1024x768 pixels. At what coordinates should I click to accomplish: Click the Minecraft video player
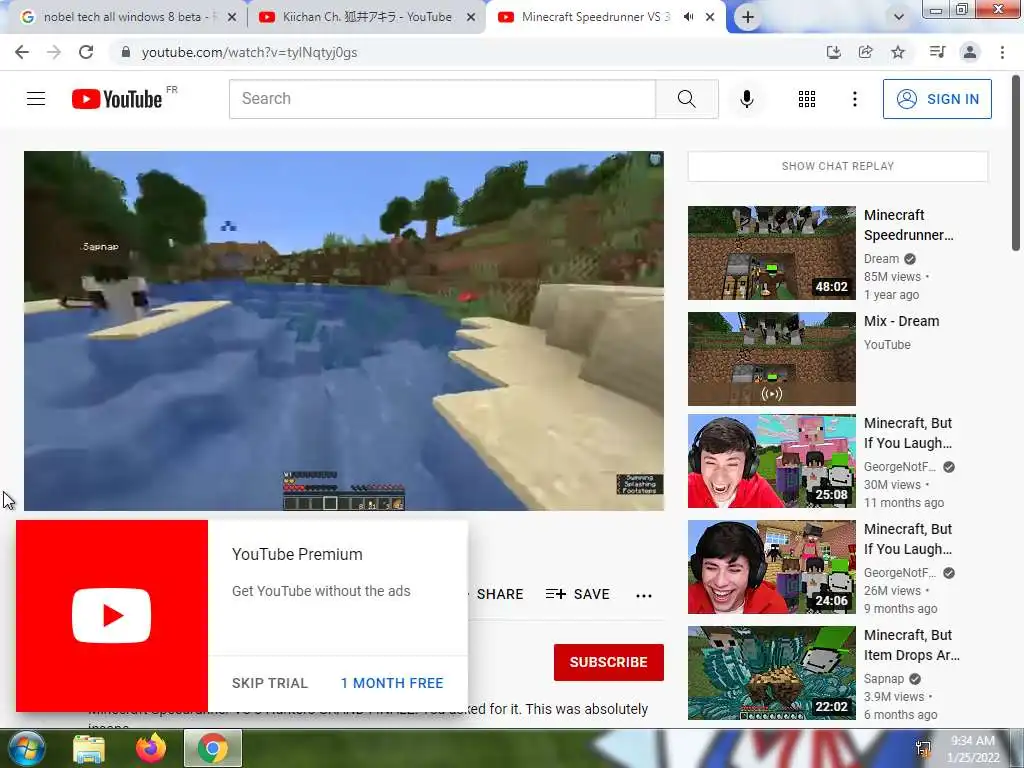[344, 330]
